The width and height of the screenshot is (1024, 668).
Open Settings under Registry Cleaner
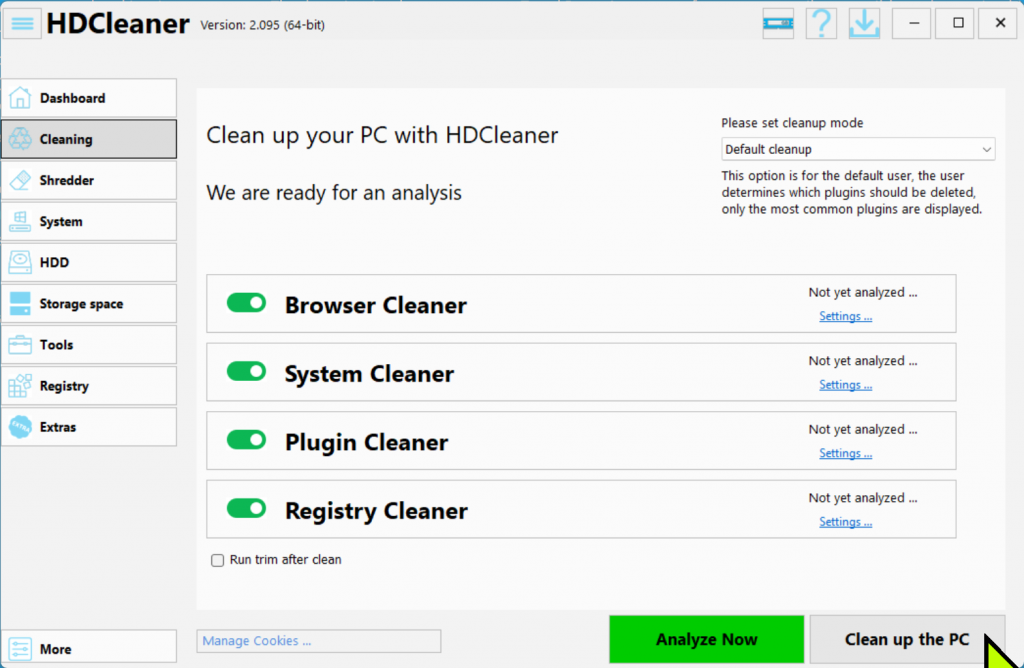point(845,521)
